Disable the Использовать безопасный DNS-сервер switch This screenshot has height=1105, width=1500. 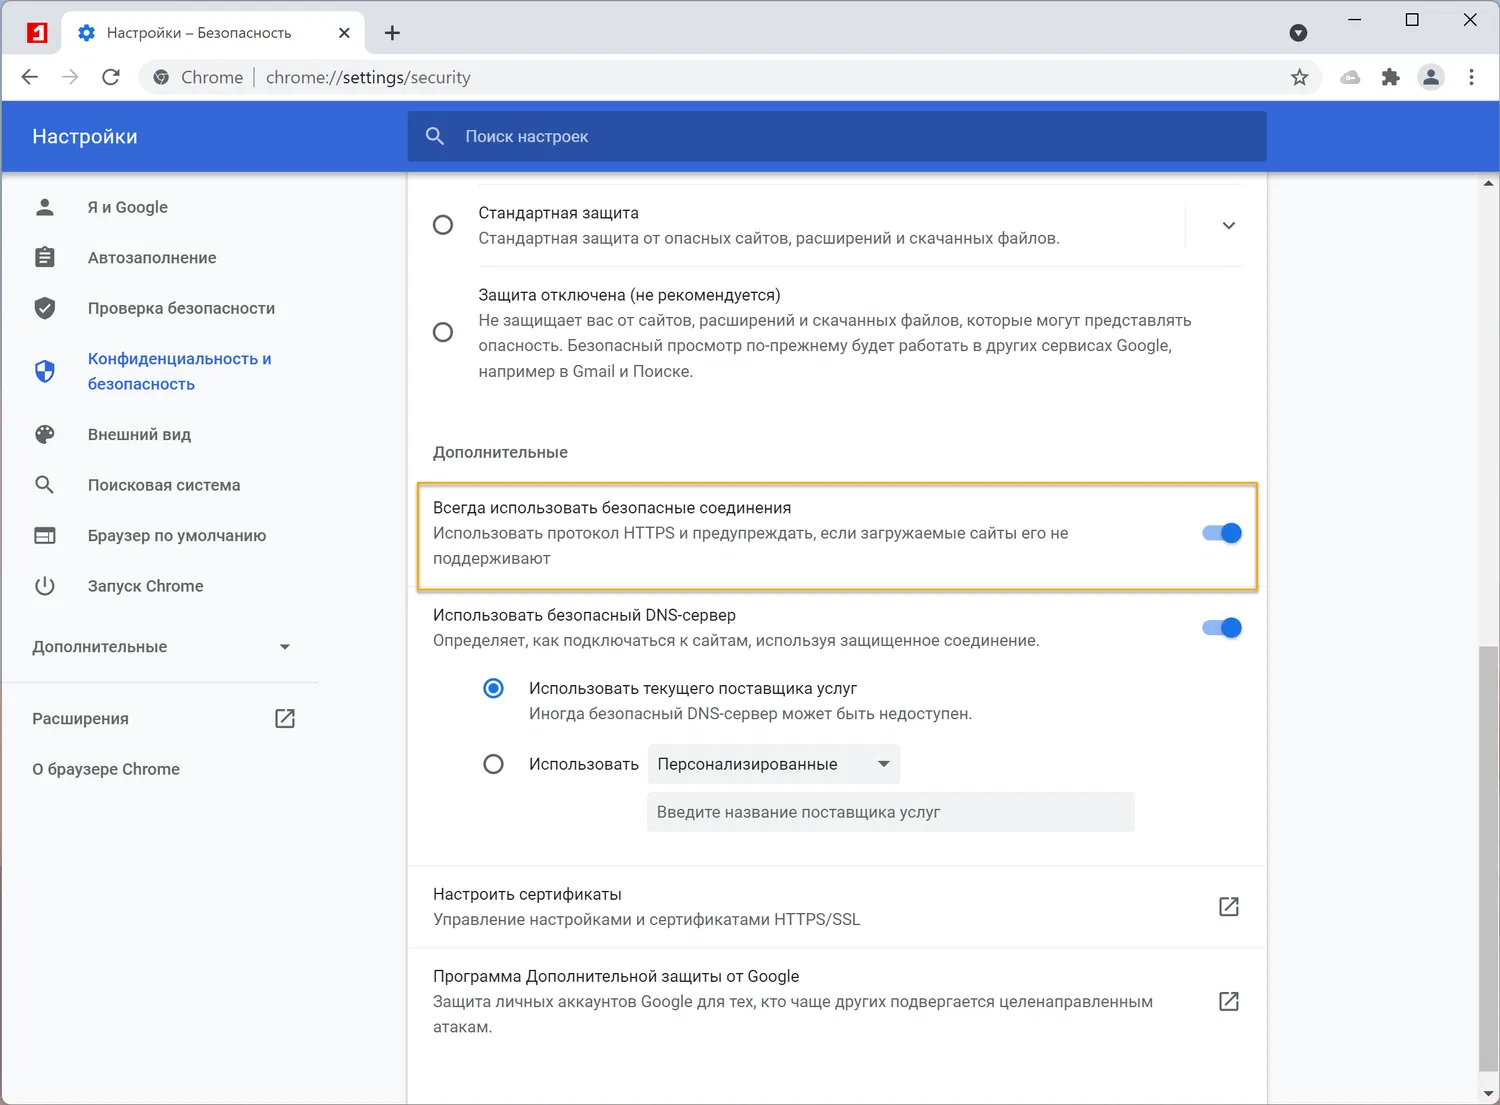[1222, 628]
